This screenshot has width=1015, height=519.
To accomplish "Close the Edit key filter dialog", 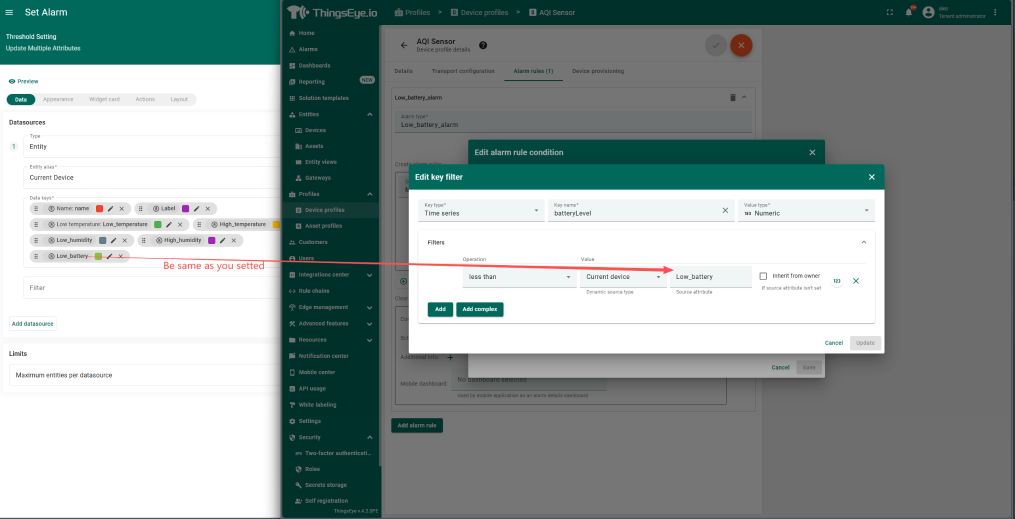I will coord(871,177).
